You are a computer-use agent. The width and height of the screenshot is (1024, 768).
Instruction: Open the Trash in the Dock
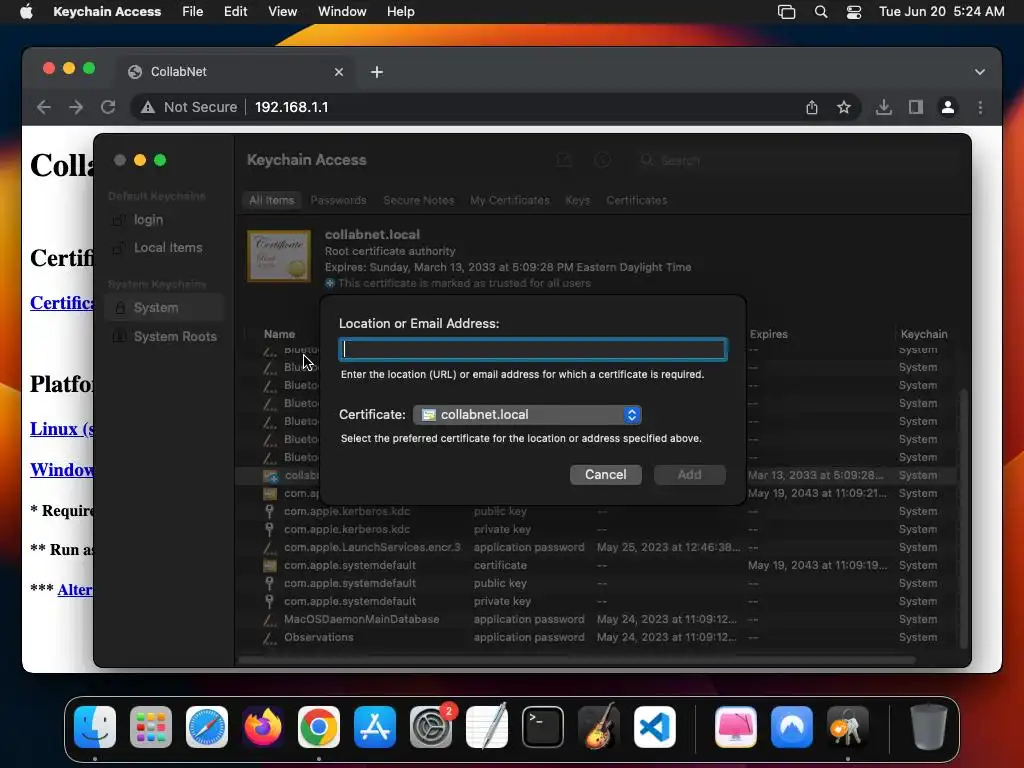point(929,727)
